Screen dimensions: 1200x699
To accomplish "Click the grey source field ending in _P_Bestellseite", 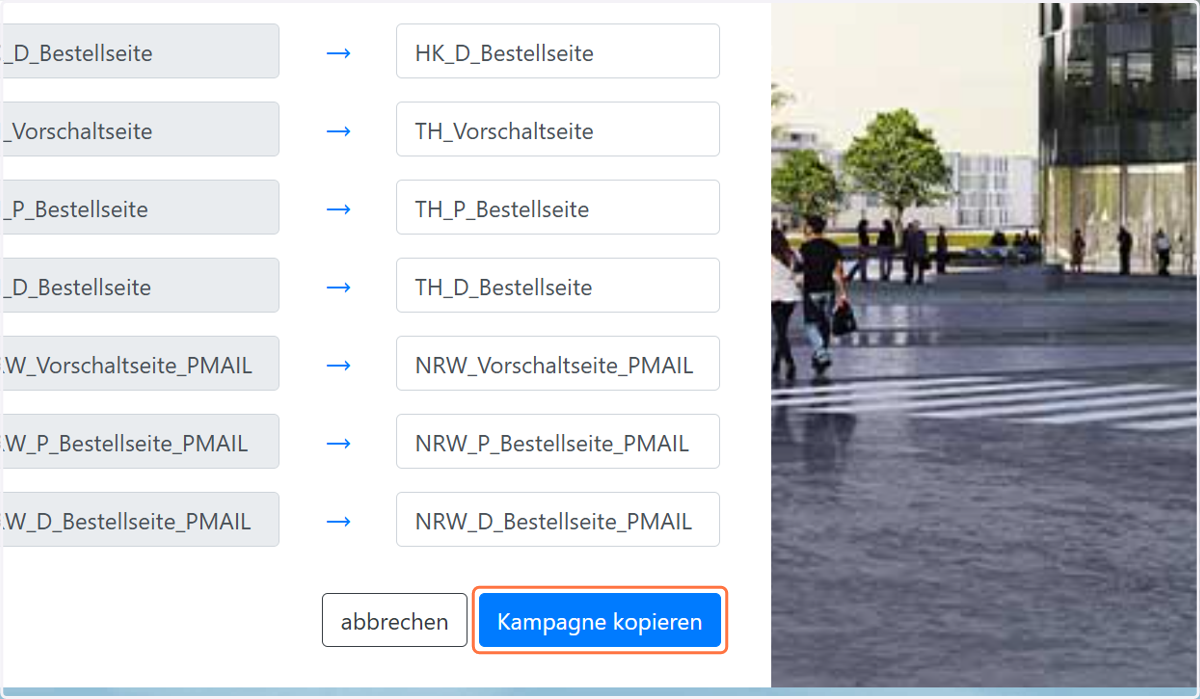I will point(140,208).
